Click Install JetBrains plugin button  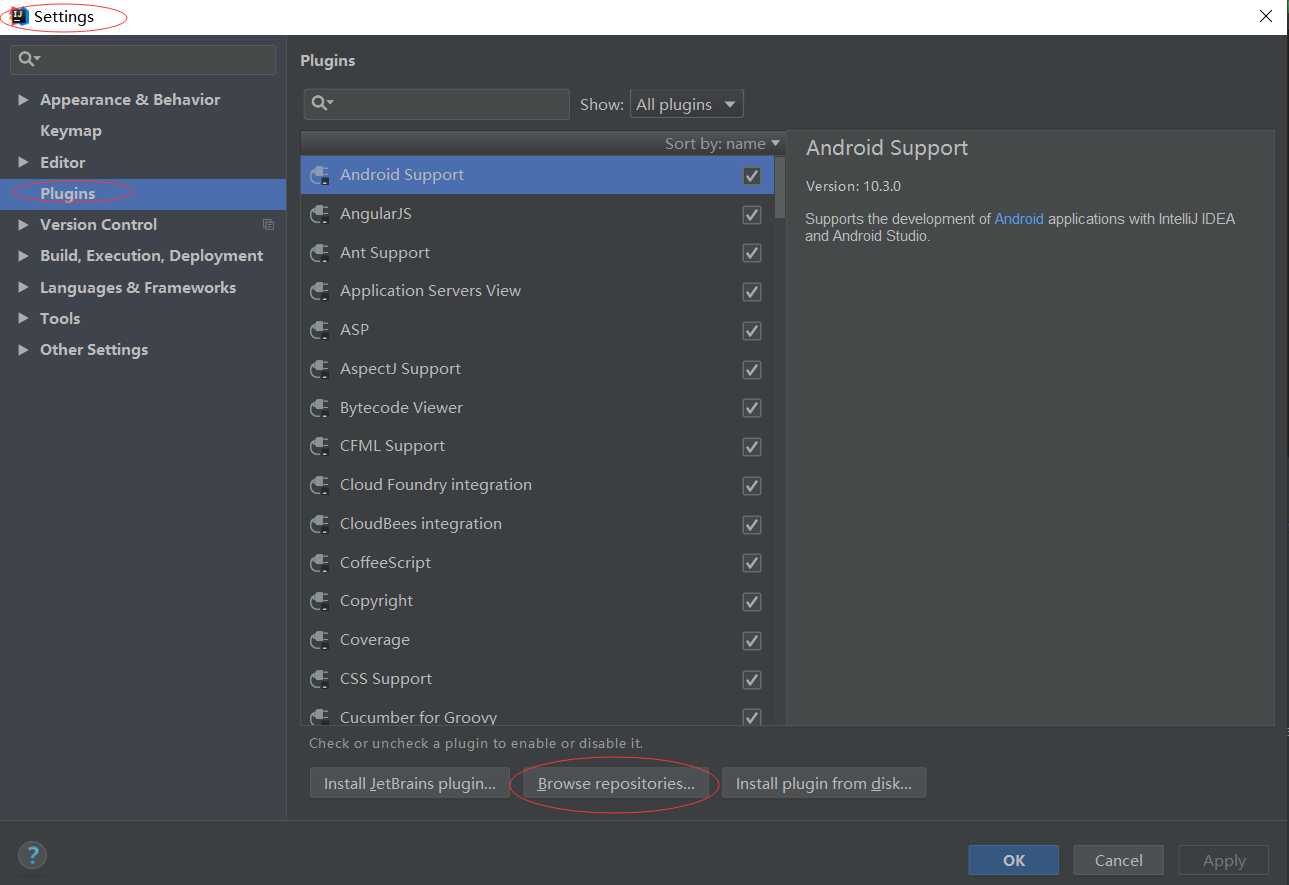tap(410, 783)
